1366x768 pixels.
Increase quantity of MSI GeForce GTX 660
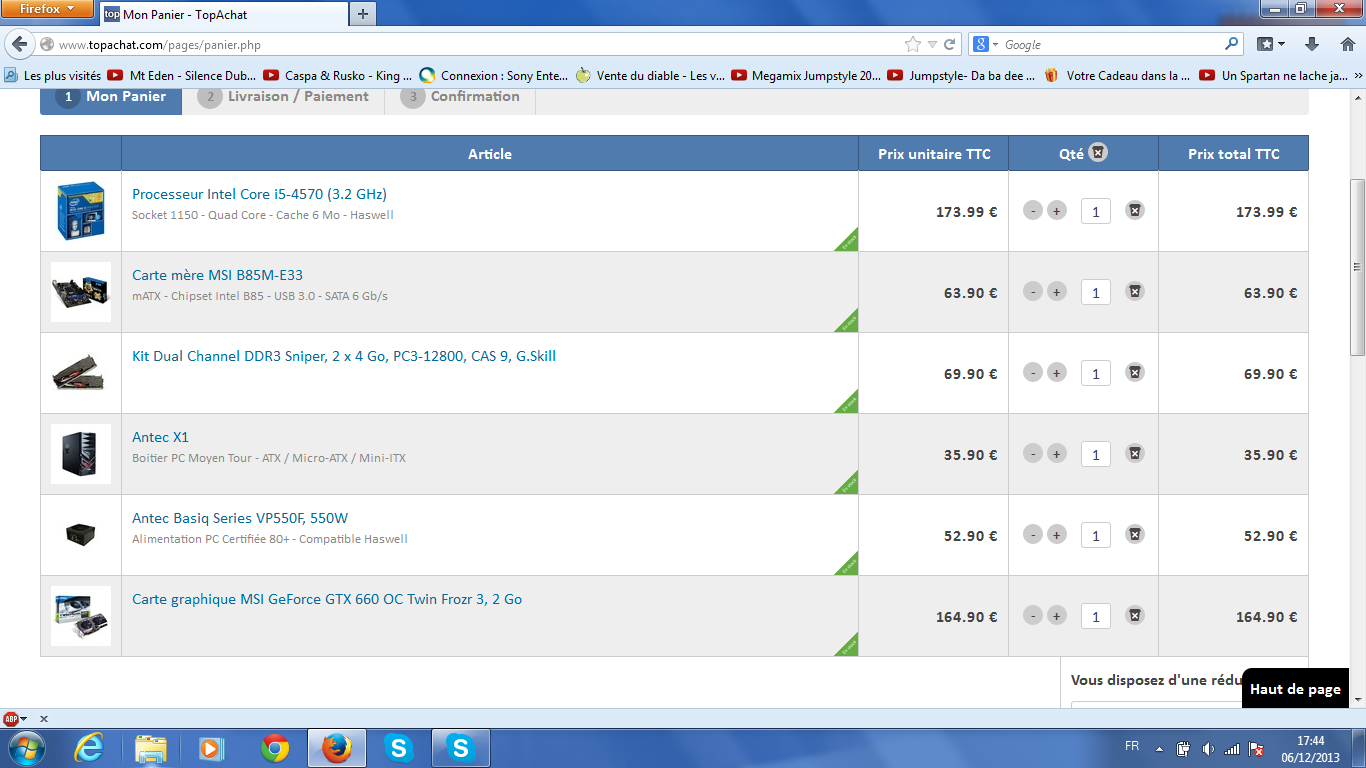pyautogui.click(x=1056, y=615)
